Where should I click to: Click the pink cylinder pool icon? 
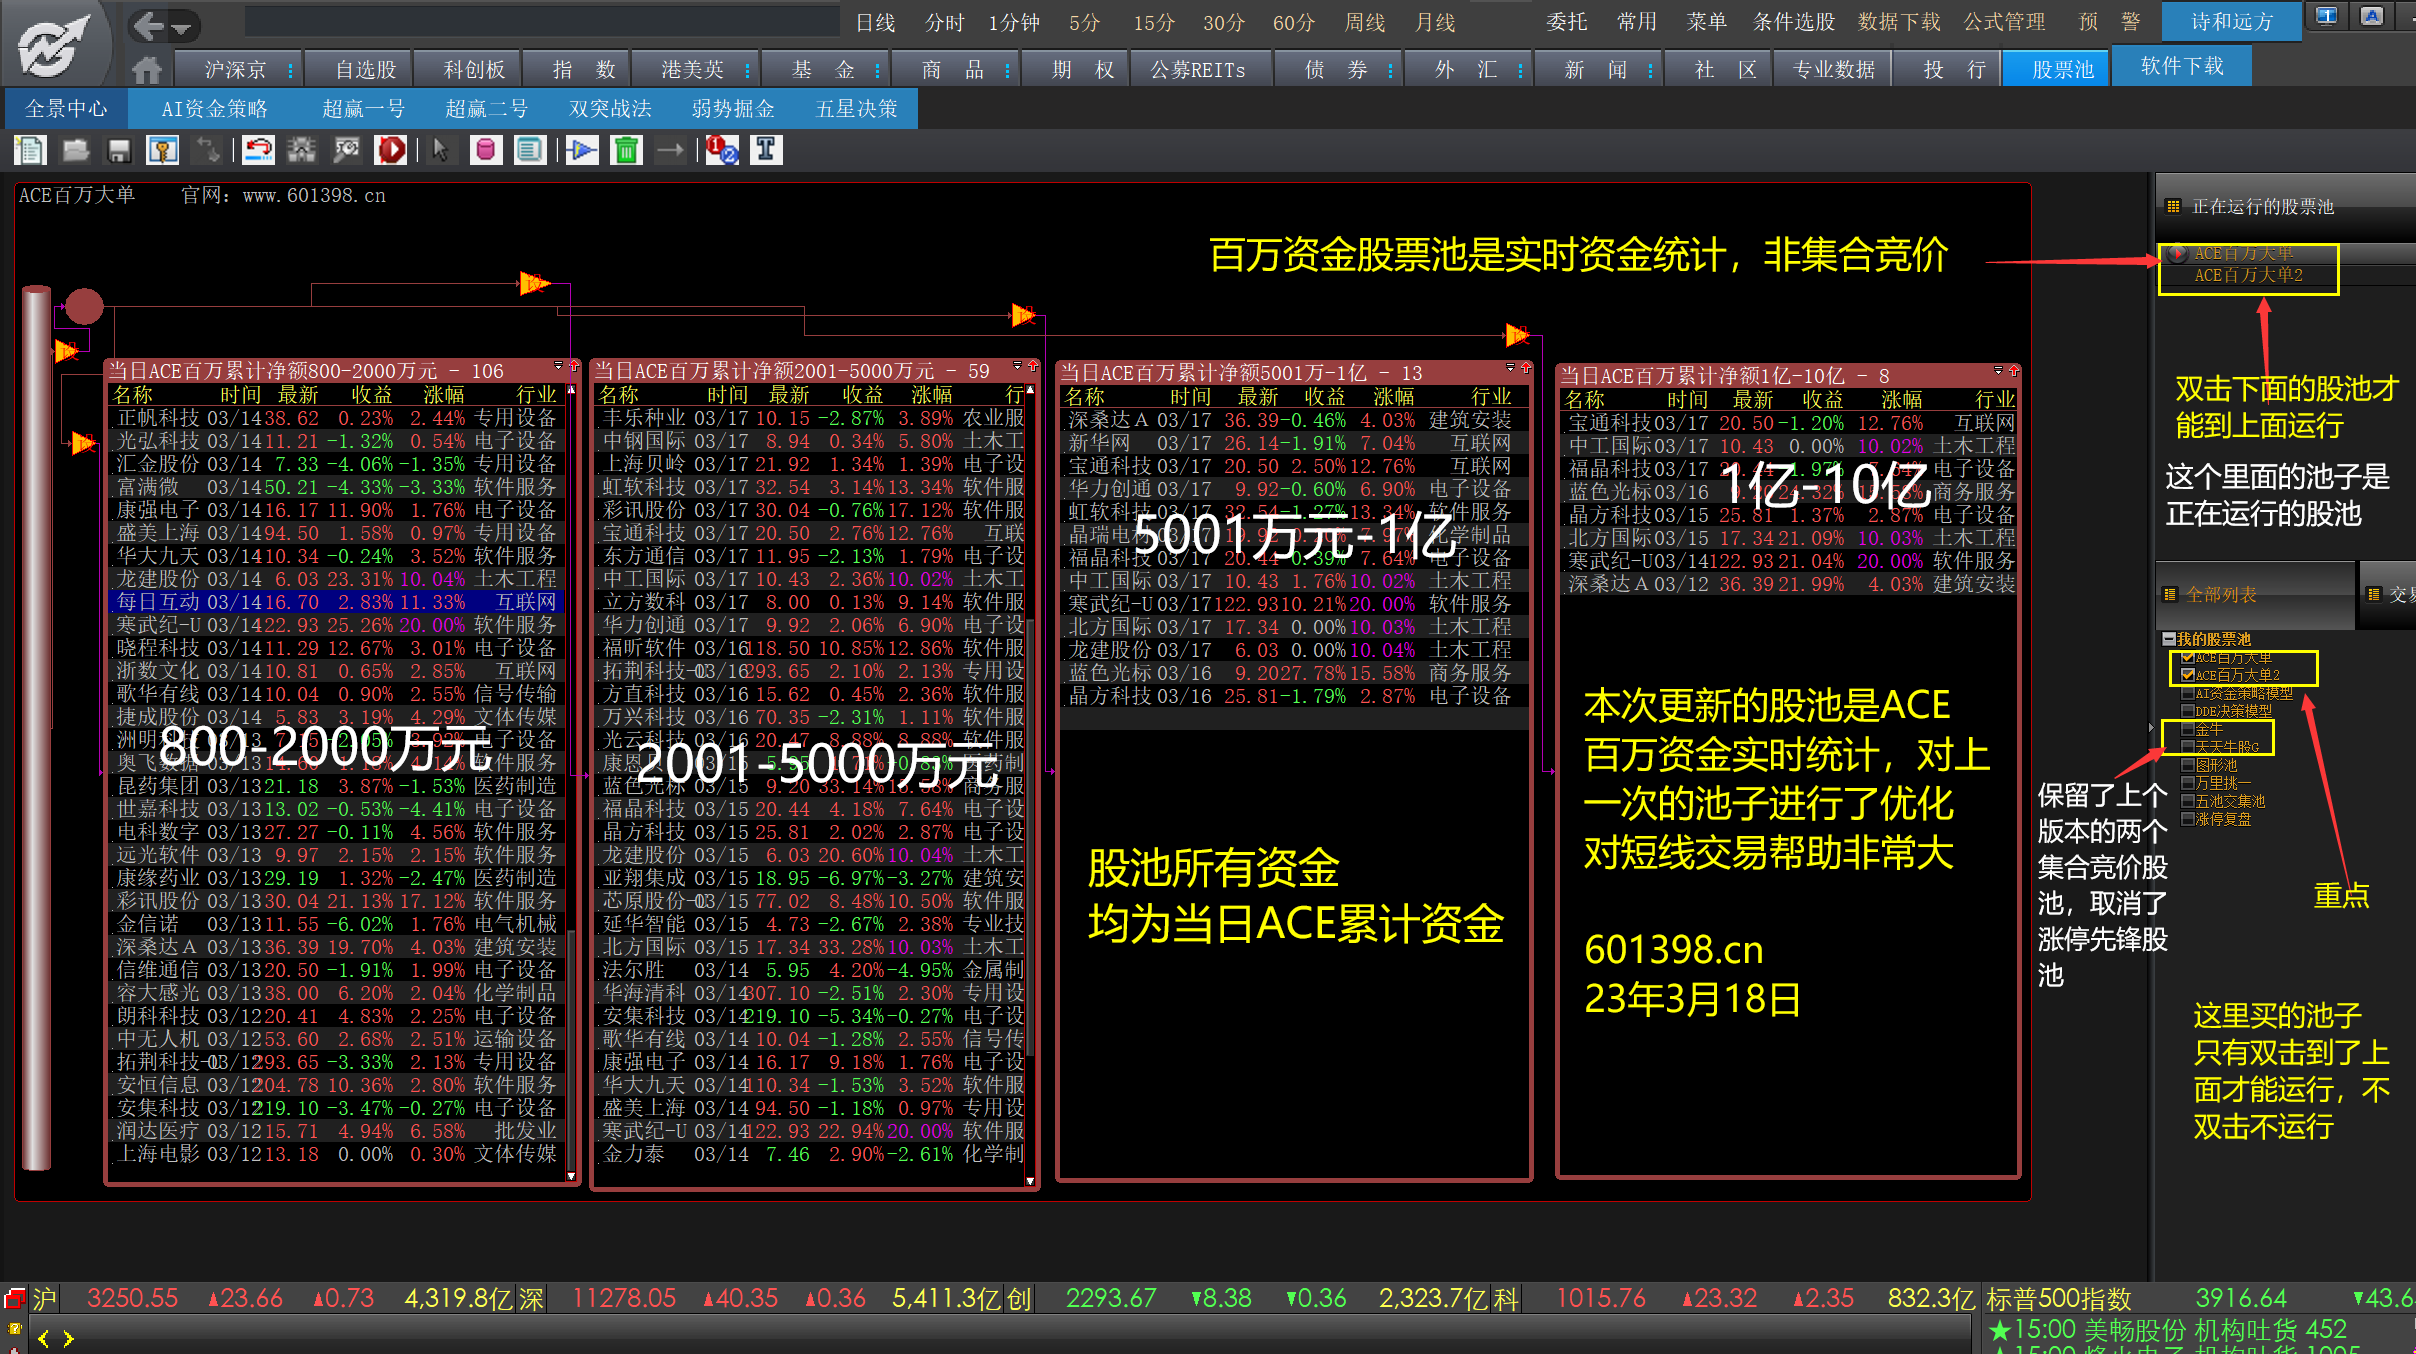485,151
